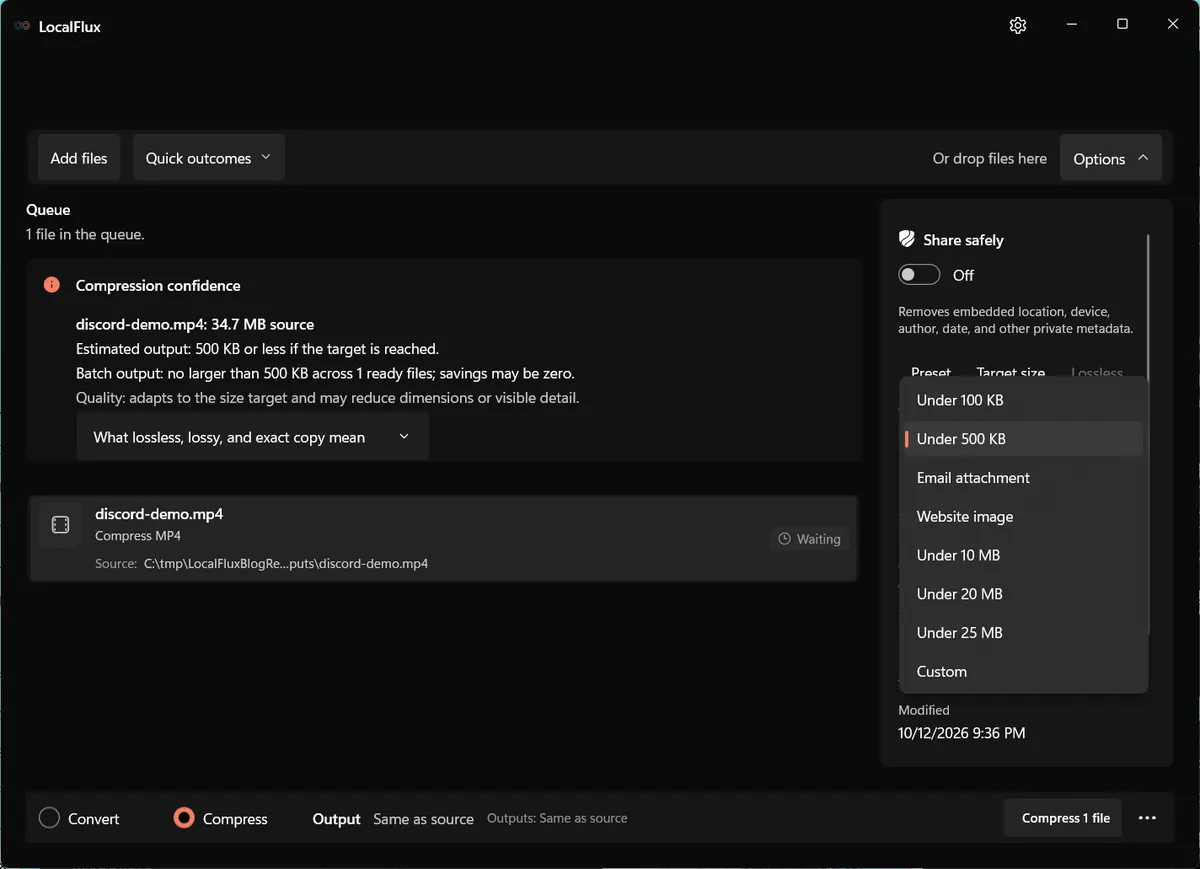Click the clock icon in Waiting badge
The height and width of the screenshot is (869, 1200).
(785, 539)
